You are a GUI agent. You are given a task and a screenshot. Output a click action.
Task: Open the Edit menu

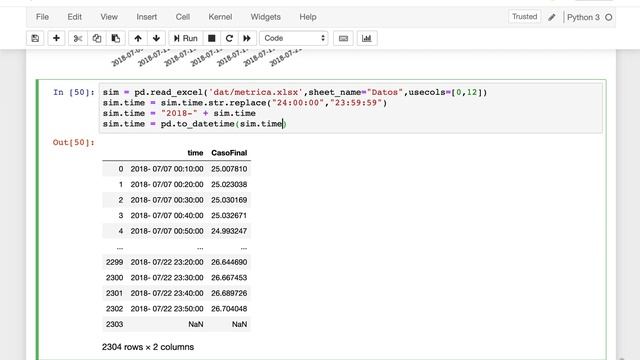point(75,17)
